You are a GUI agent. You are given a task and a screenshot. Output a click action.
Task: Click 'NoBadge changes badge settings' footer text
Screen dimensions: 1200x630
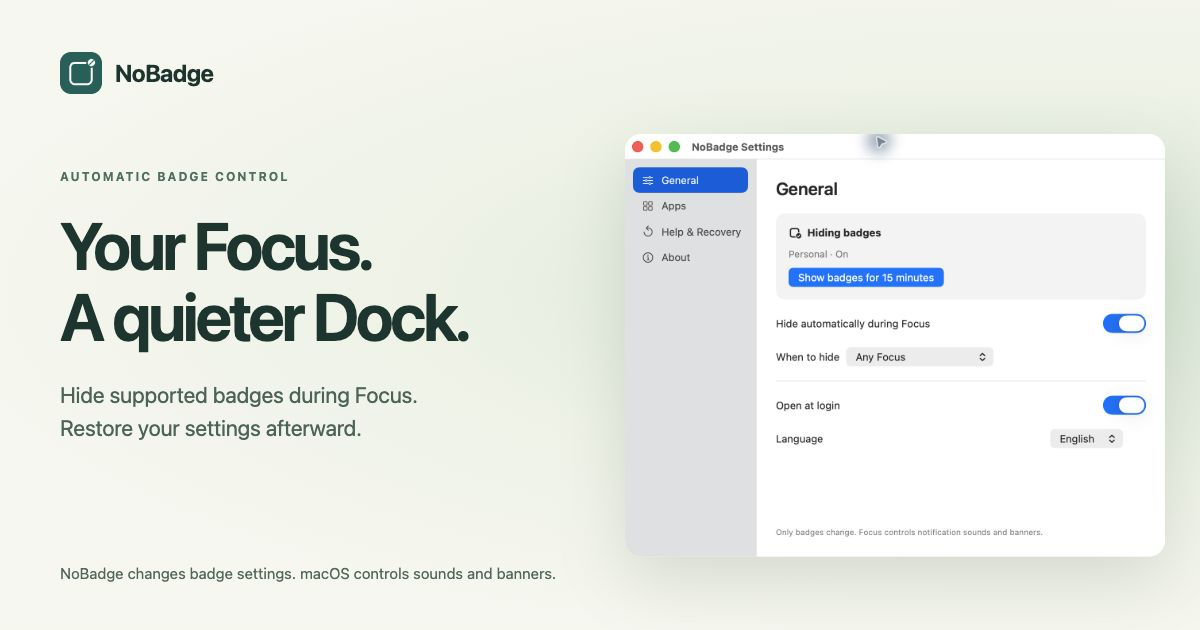click(308, 574)
